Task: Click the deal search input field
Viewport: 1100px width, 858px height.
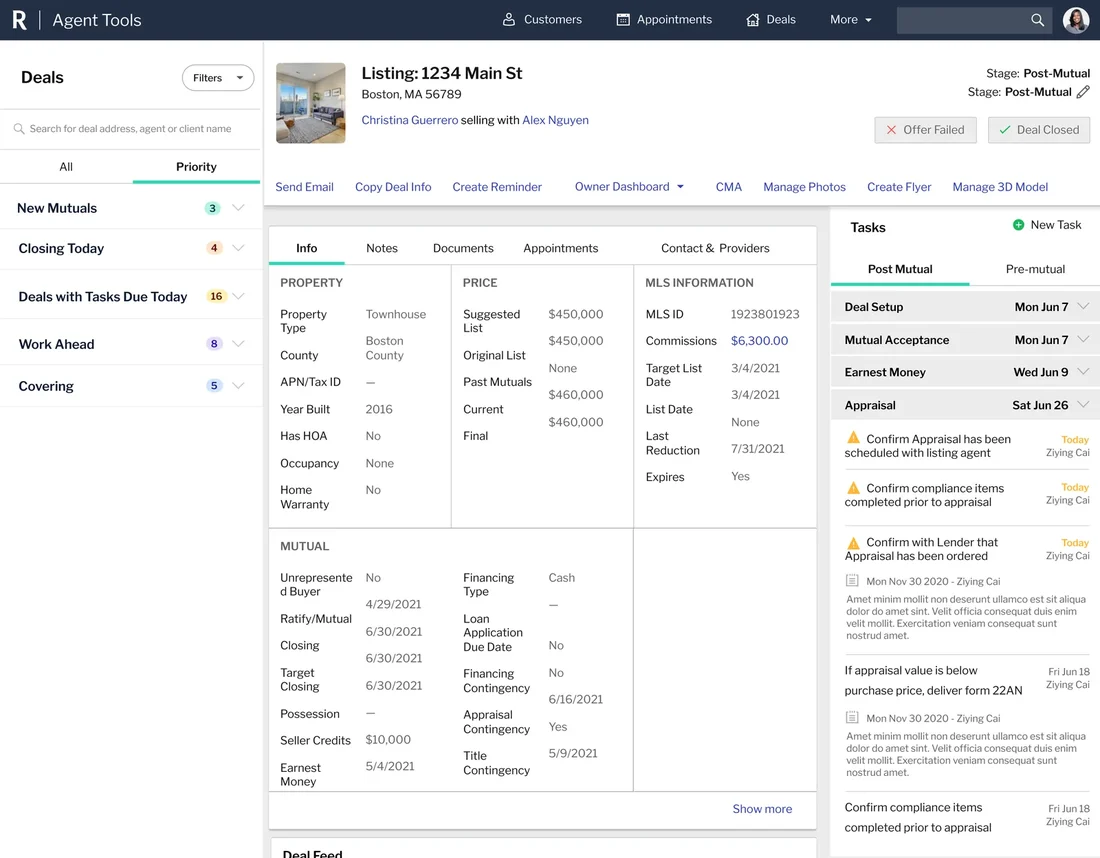Action: tap(131, 129)
